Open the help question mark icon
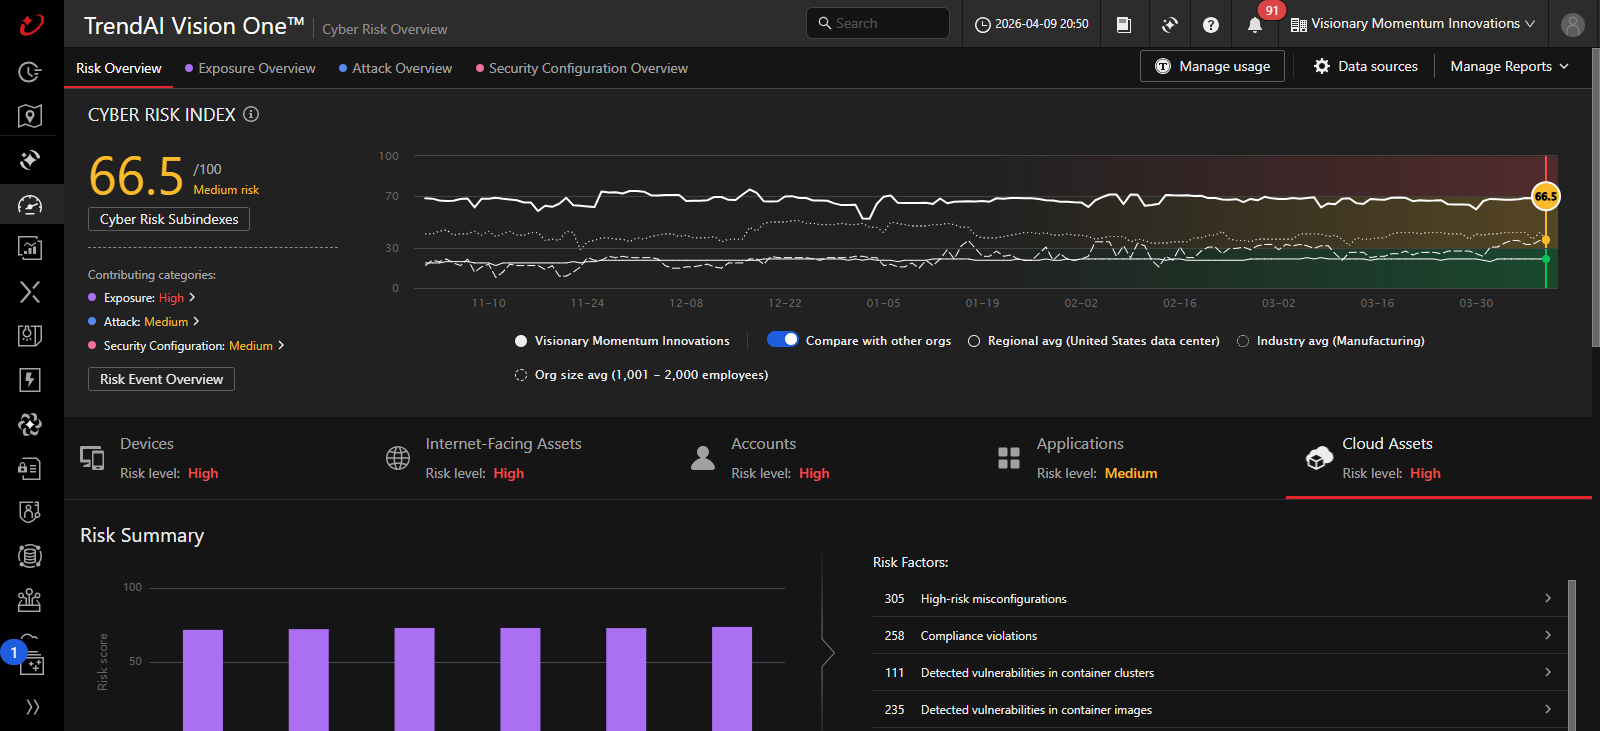The image size is (1600, 731). click(x=1211, y=25)
